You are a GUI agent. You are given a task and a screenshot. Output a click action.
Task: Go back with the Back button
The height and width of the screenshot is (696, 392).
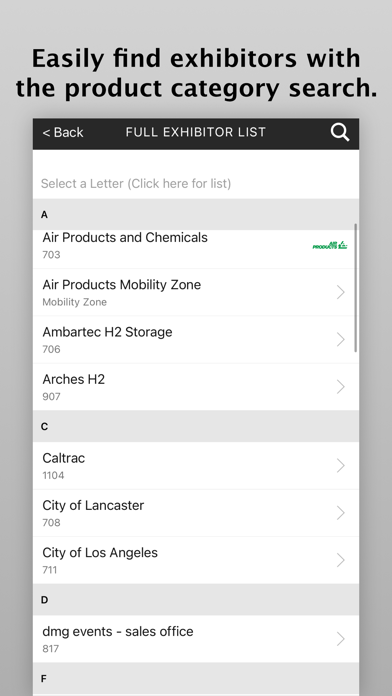point(63,132)
